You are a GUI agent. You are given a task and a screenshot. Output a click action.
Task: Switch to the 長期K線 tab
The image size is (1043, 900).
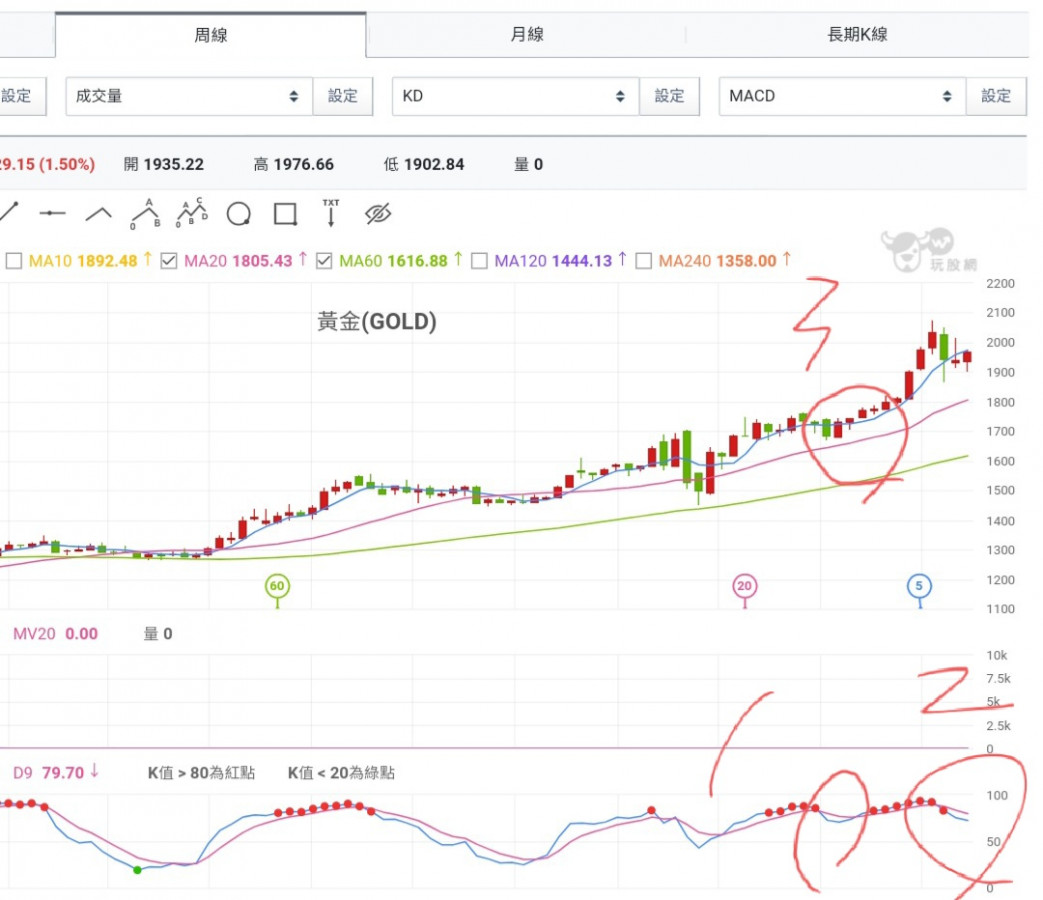(x=857, y=35)
